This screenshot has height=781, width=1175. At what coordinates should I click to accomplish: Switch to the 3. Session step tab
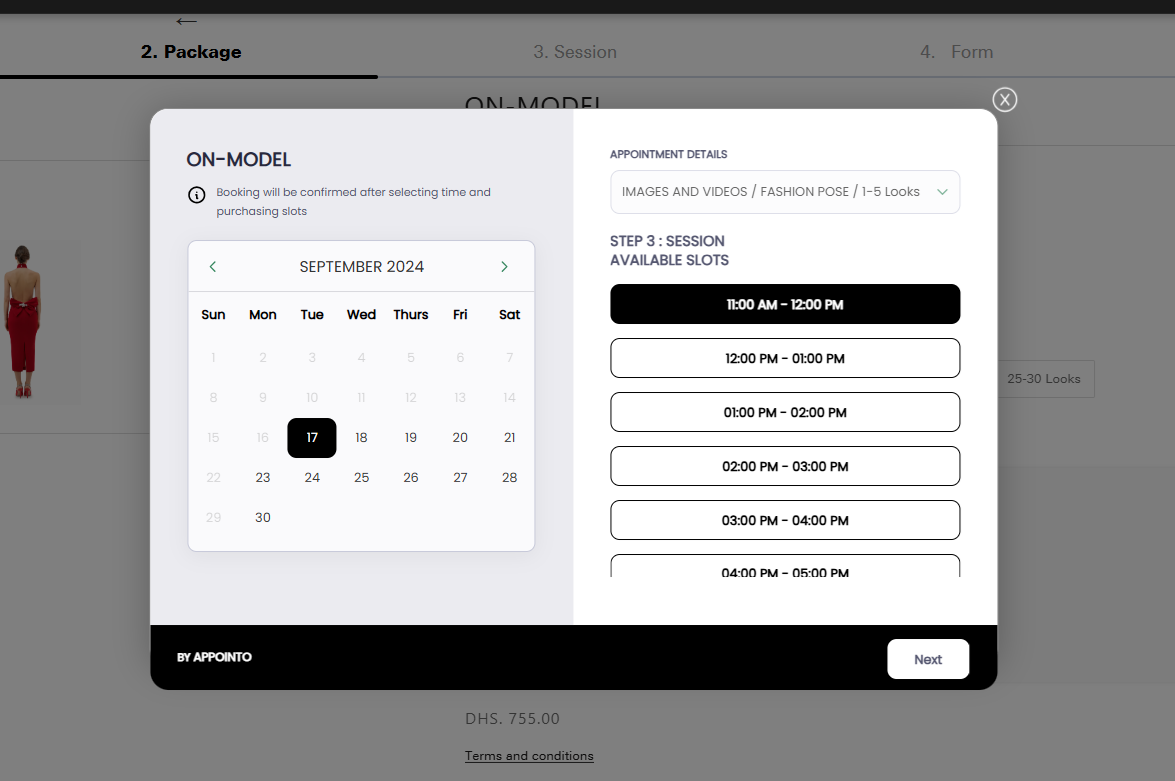pyautogui.click(x=574, y=52)
